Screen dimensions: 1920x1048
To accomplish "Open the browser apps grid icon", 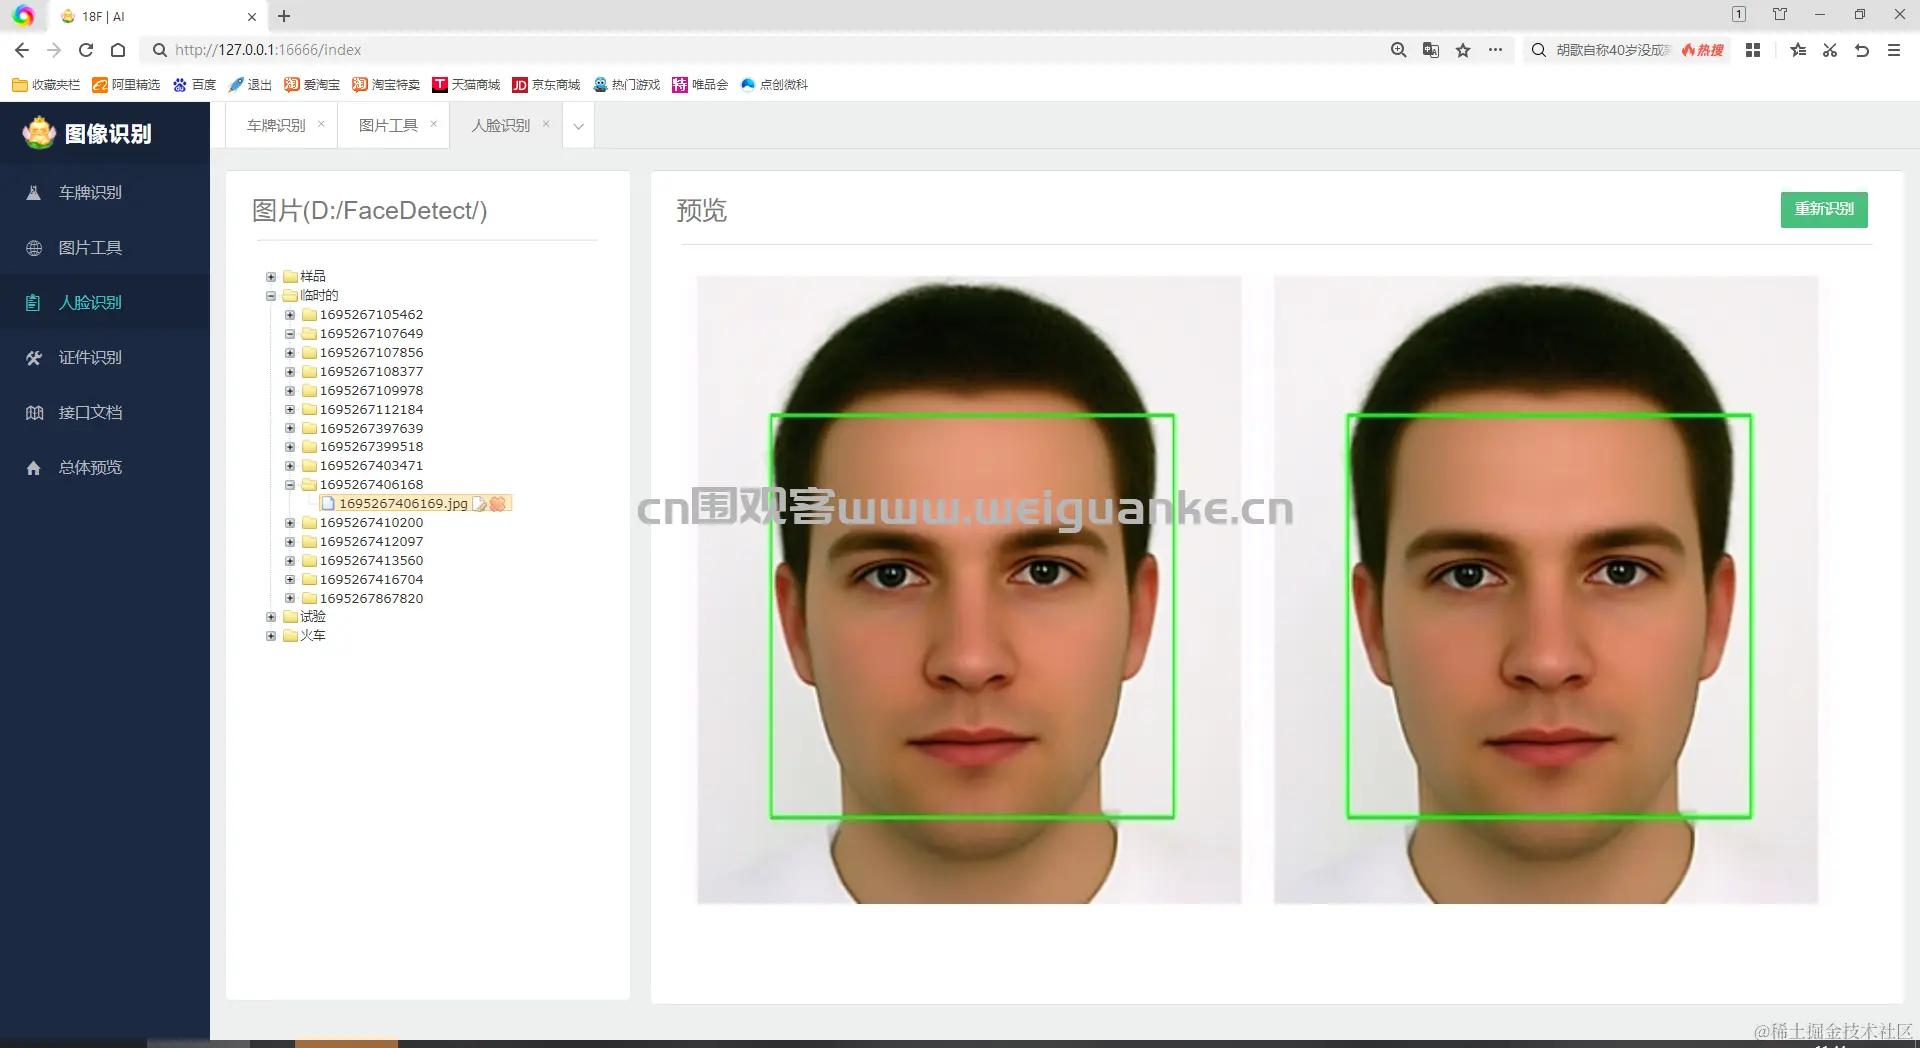I will [1753, 50].
